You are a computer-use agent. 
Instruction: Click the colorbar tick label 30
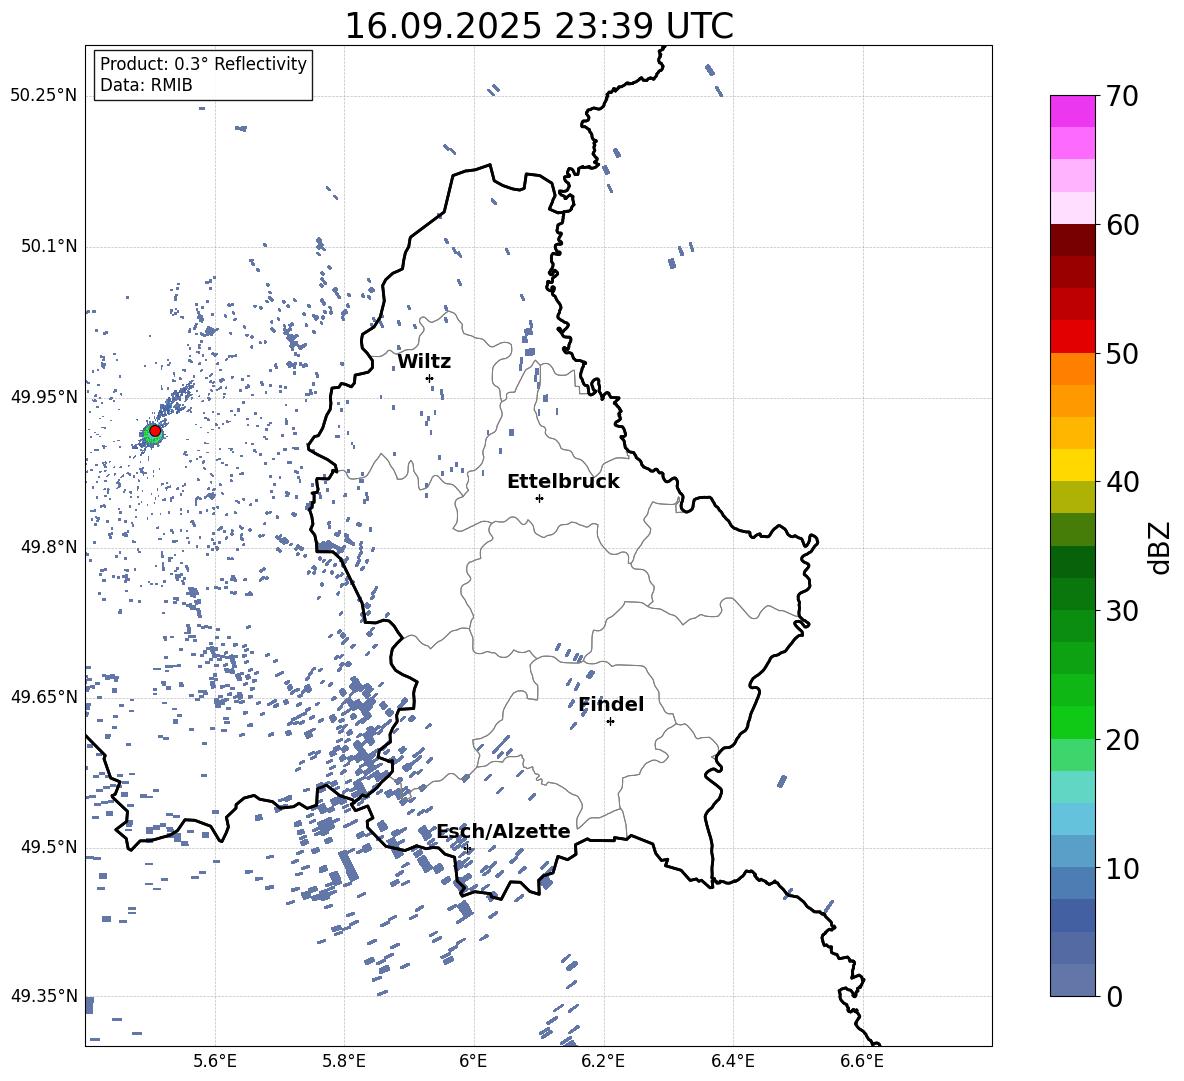(x=1122, y=611)
